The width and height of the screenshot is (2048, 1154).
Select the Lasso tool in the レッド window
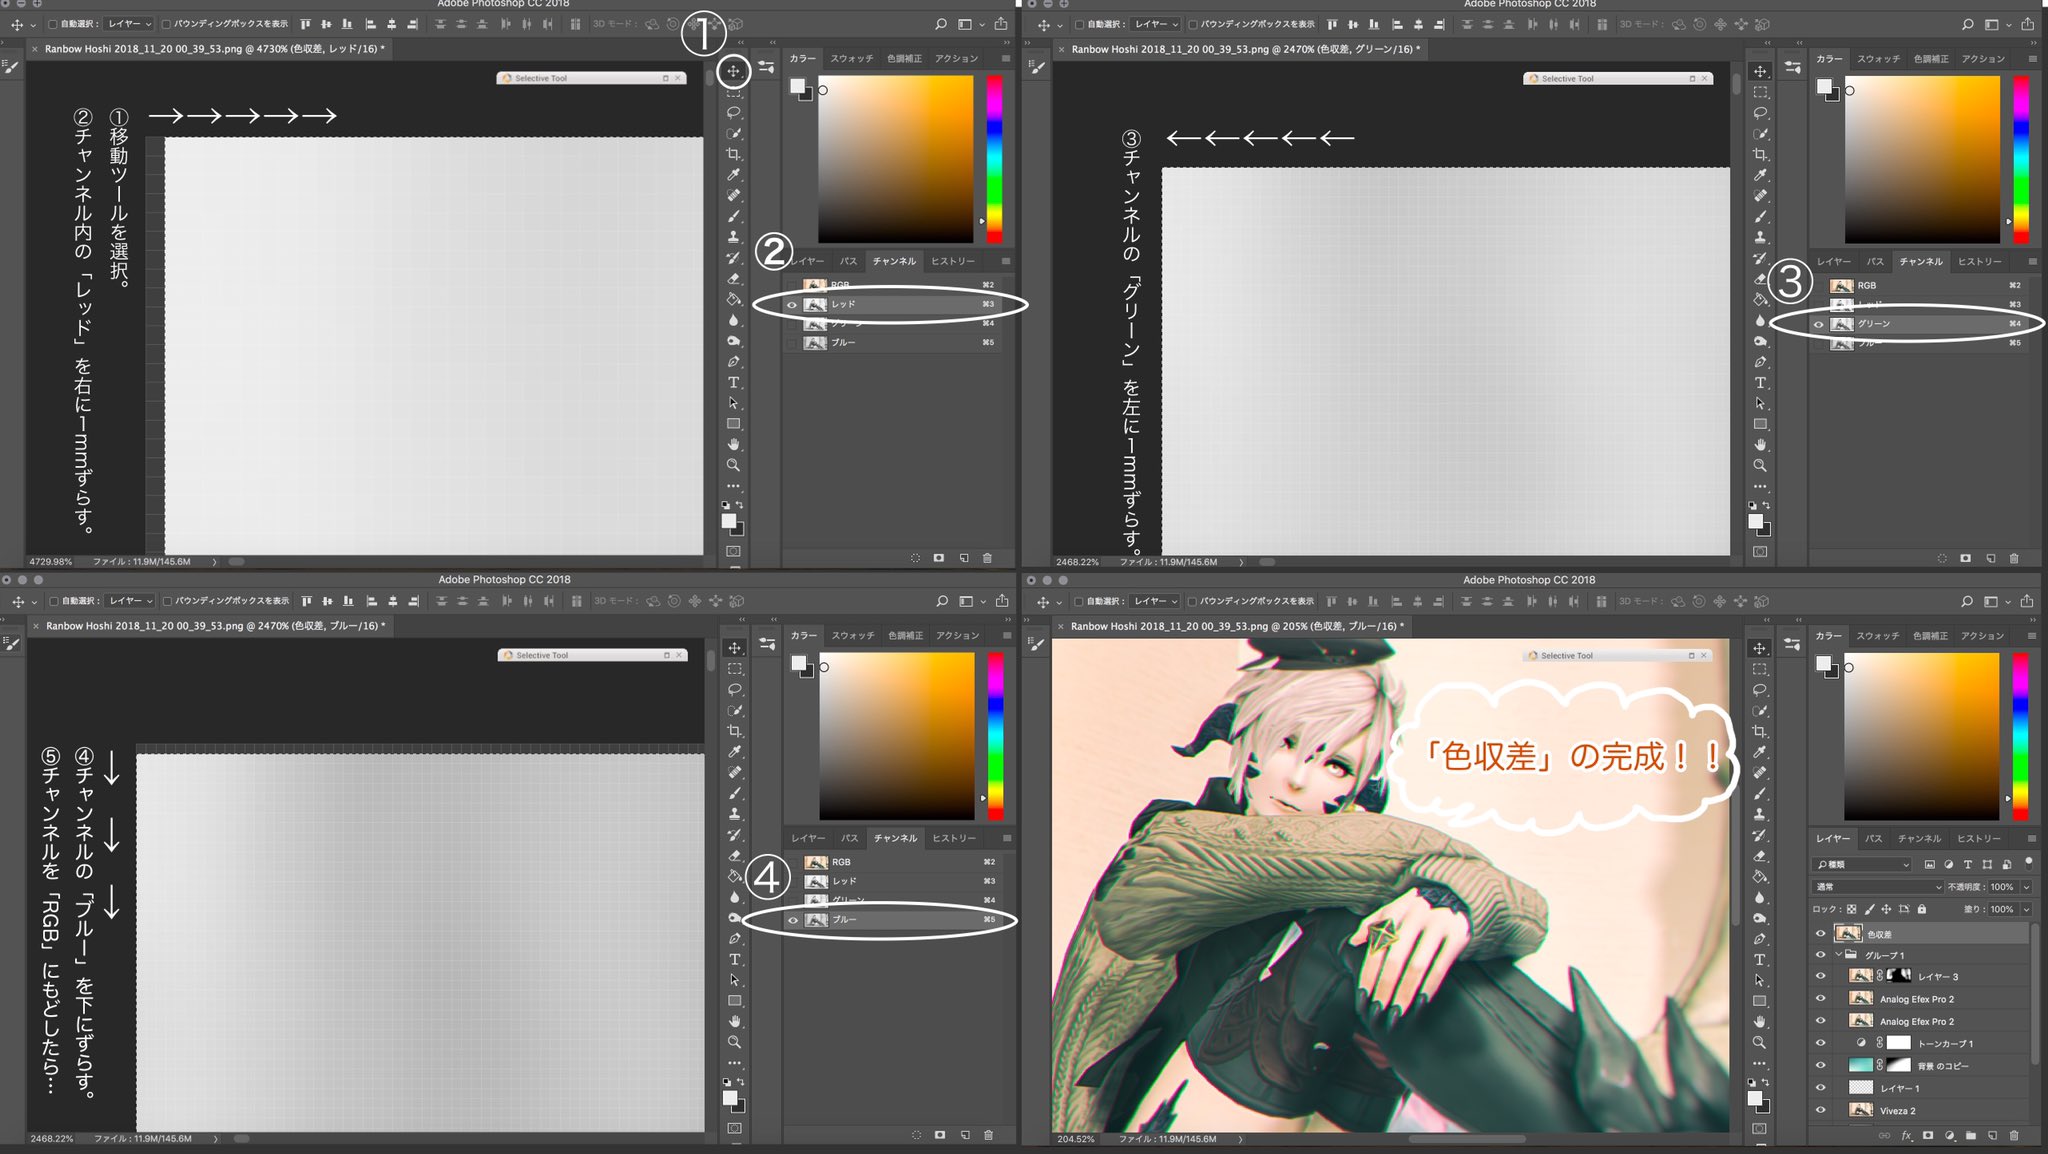(733, 112)
